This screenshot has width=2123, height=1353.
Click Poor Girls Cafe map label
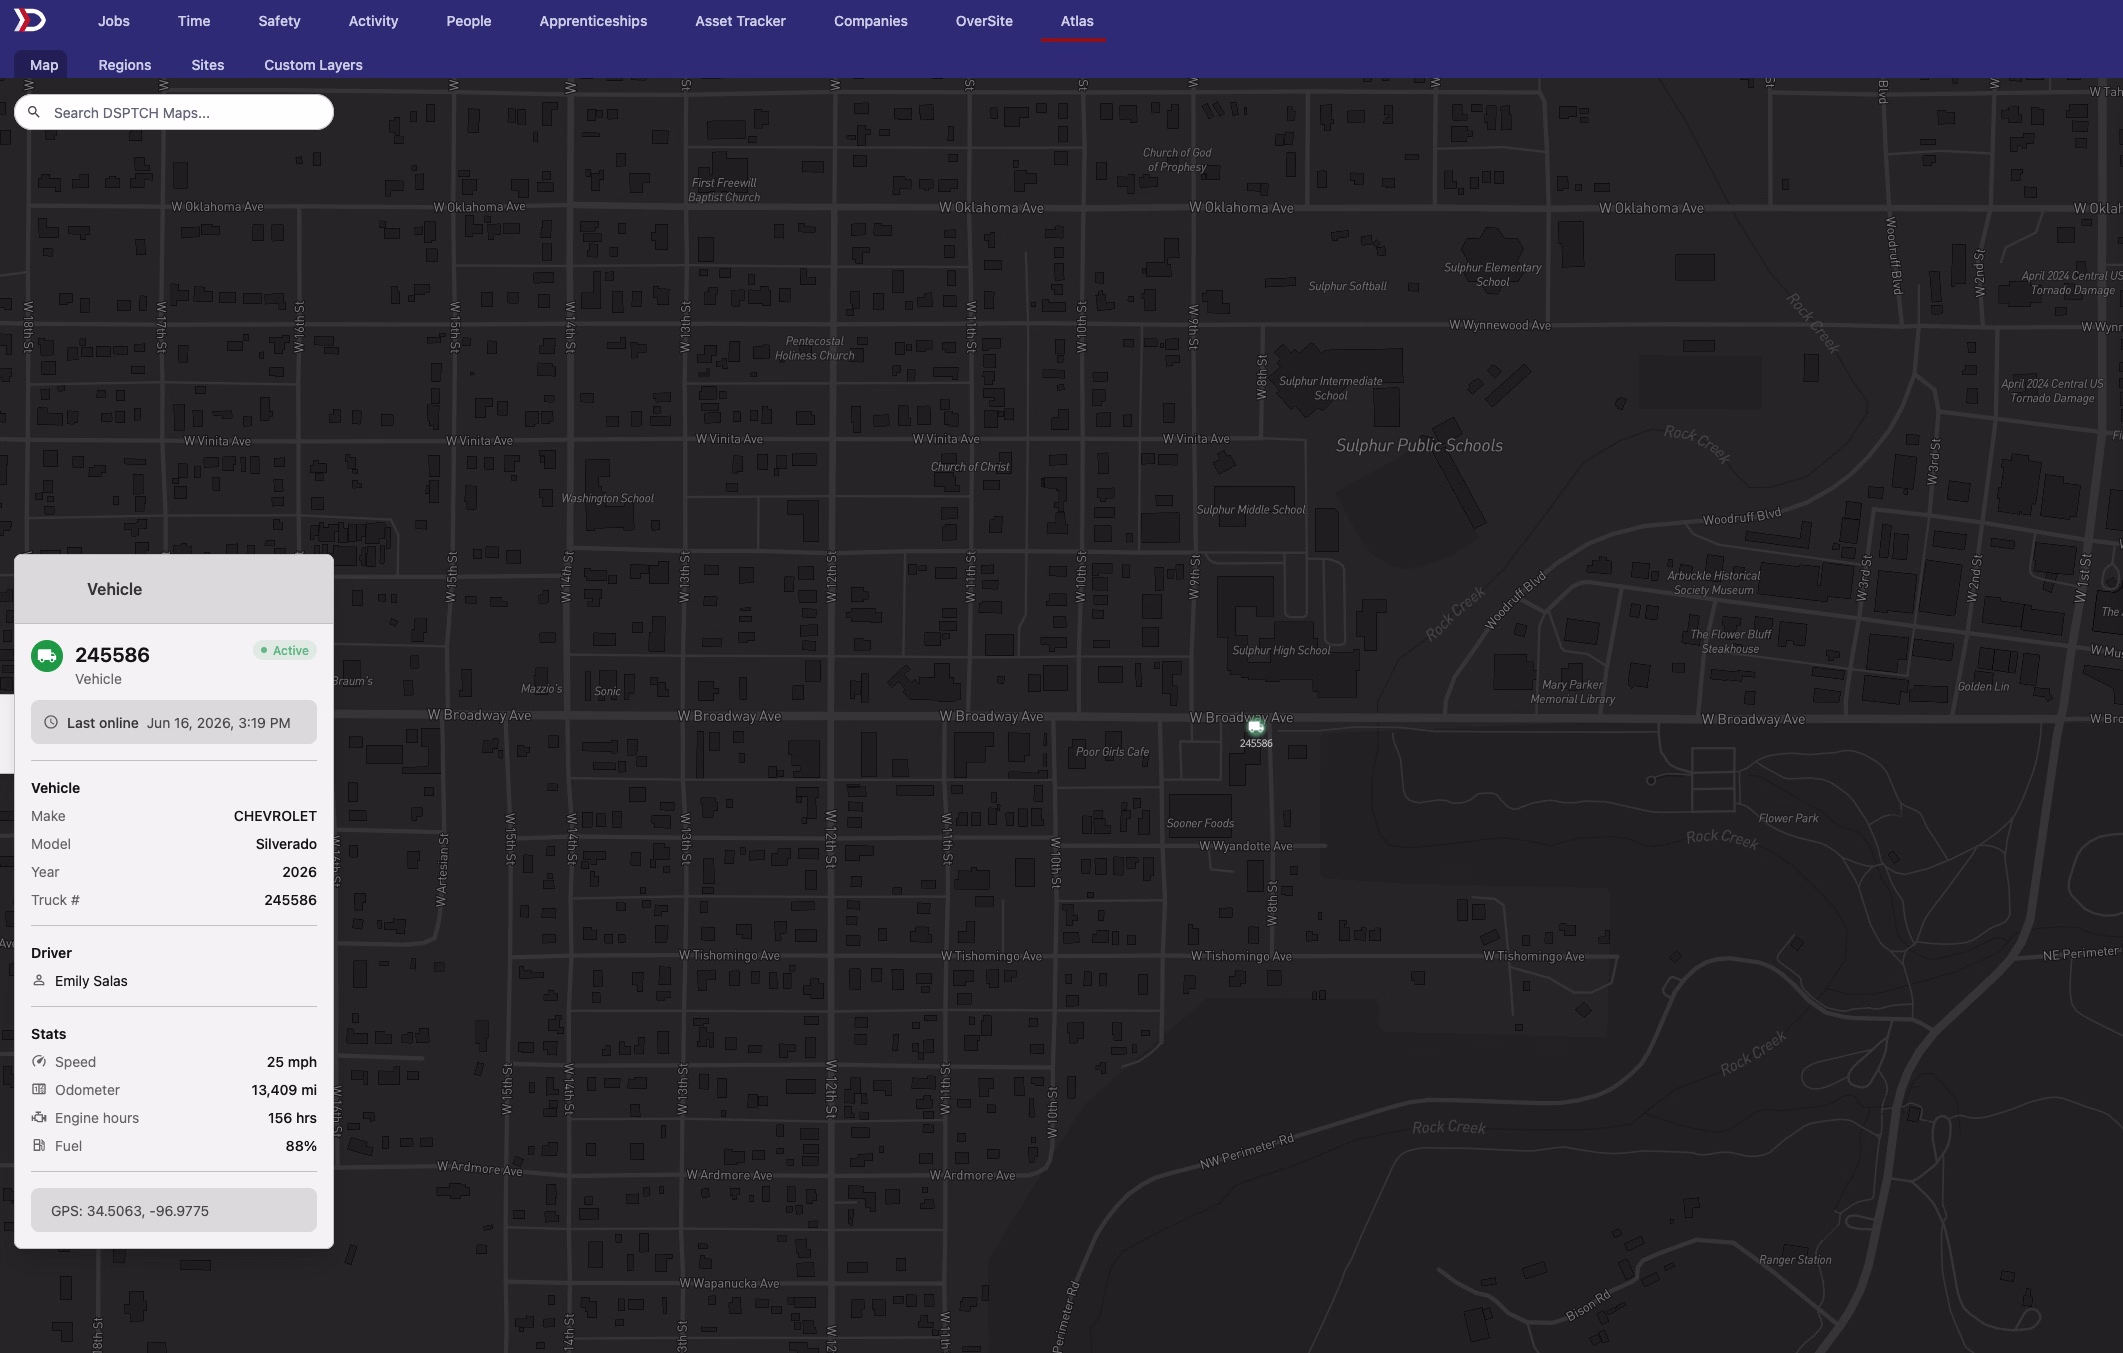click(1112, 751)
